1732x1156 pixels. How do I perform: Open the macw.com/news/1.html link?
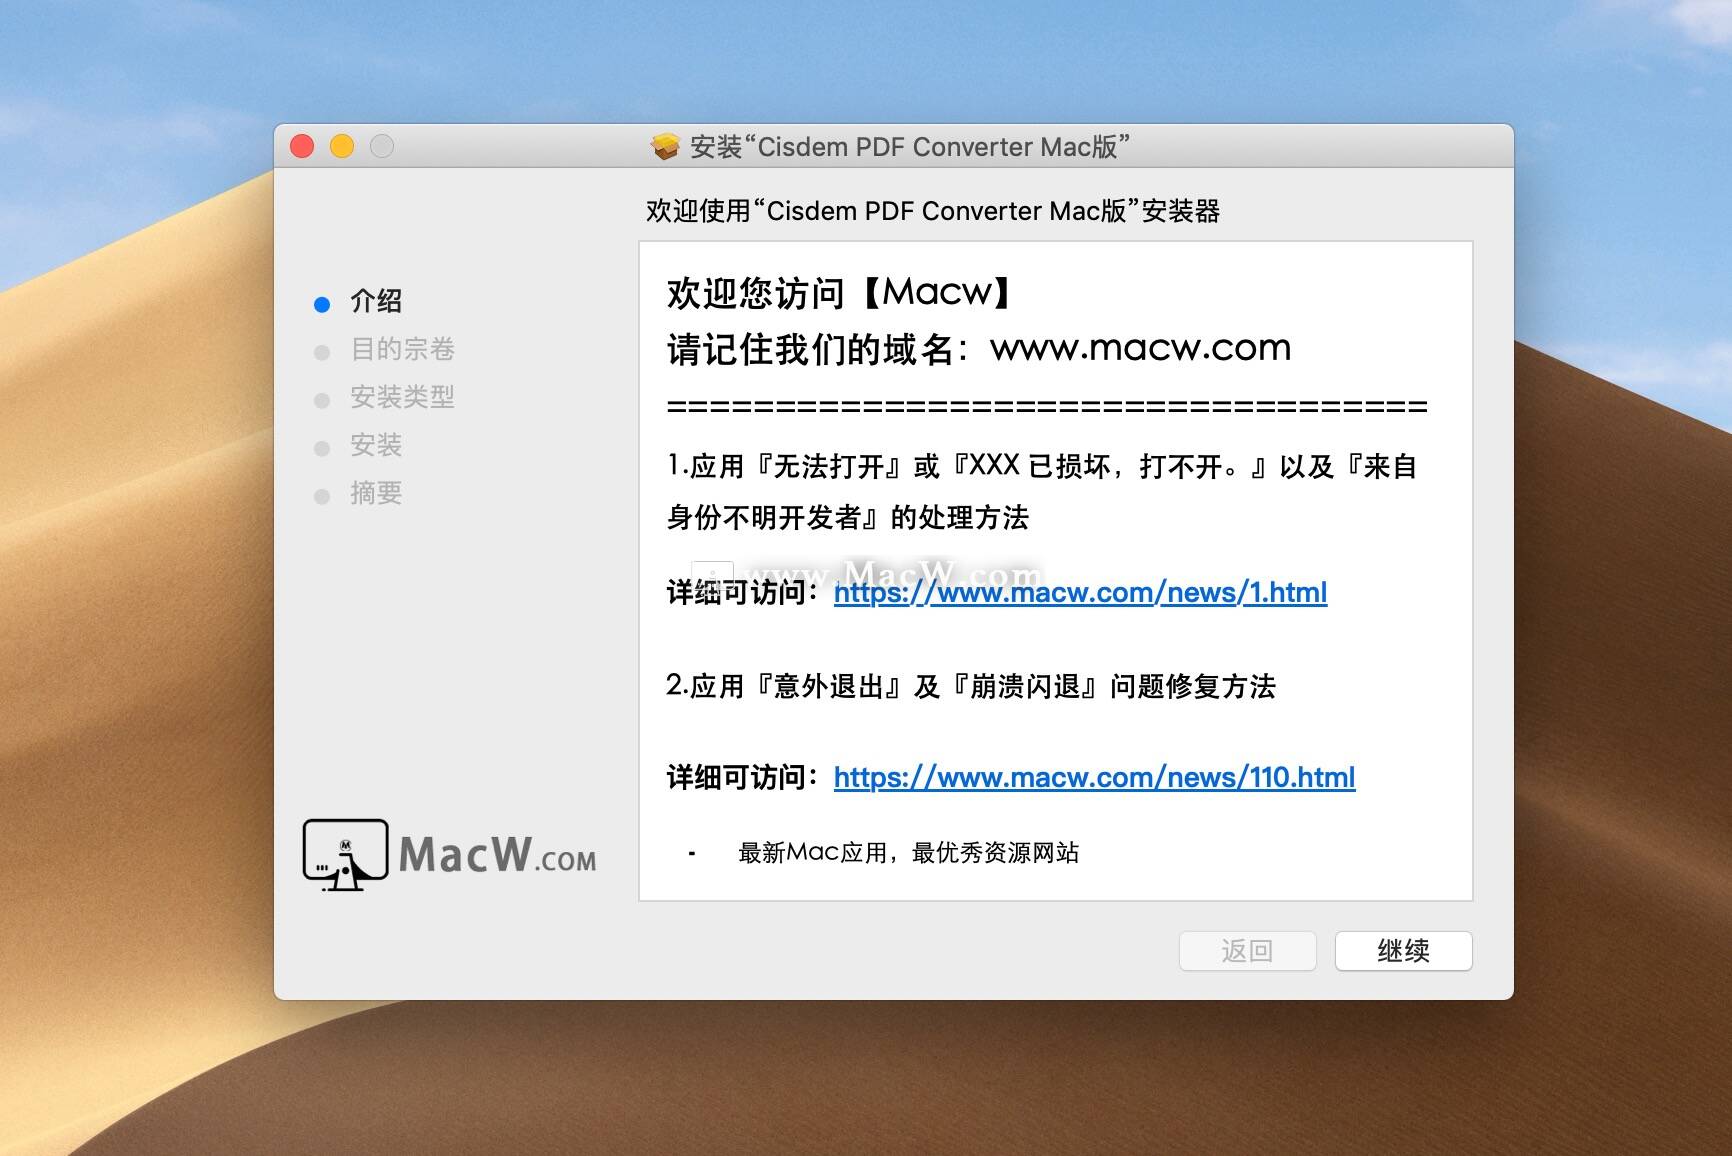coord(1080,593)
